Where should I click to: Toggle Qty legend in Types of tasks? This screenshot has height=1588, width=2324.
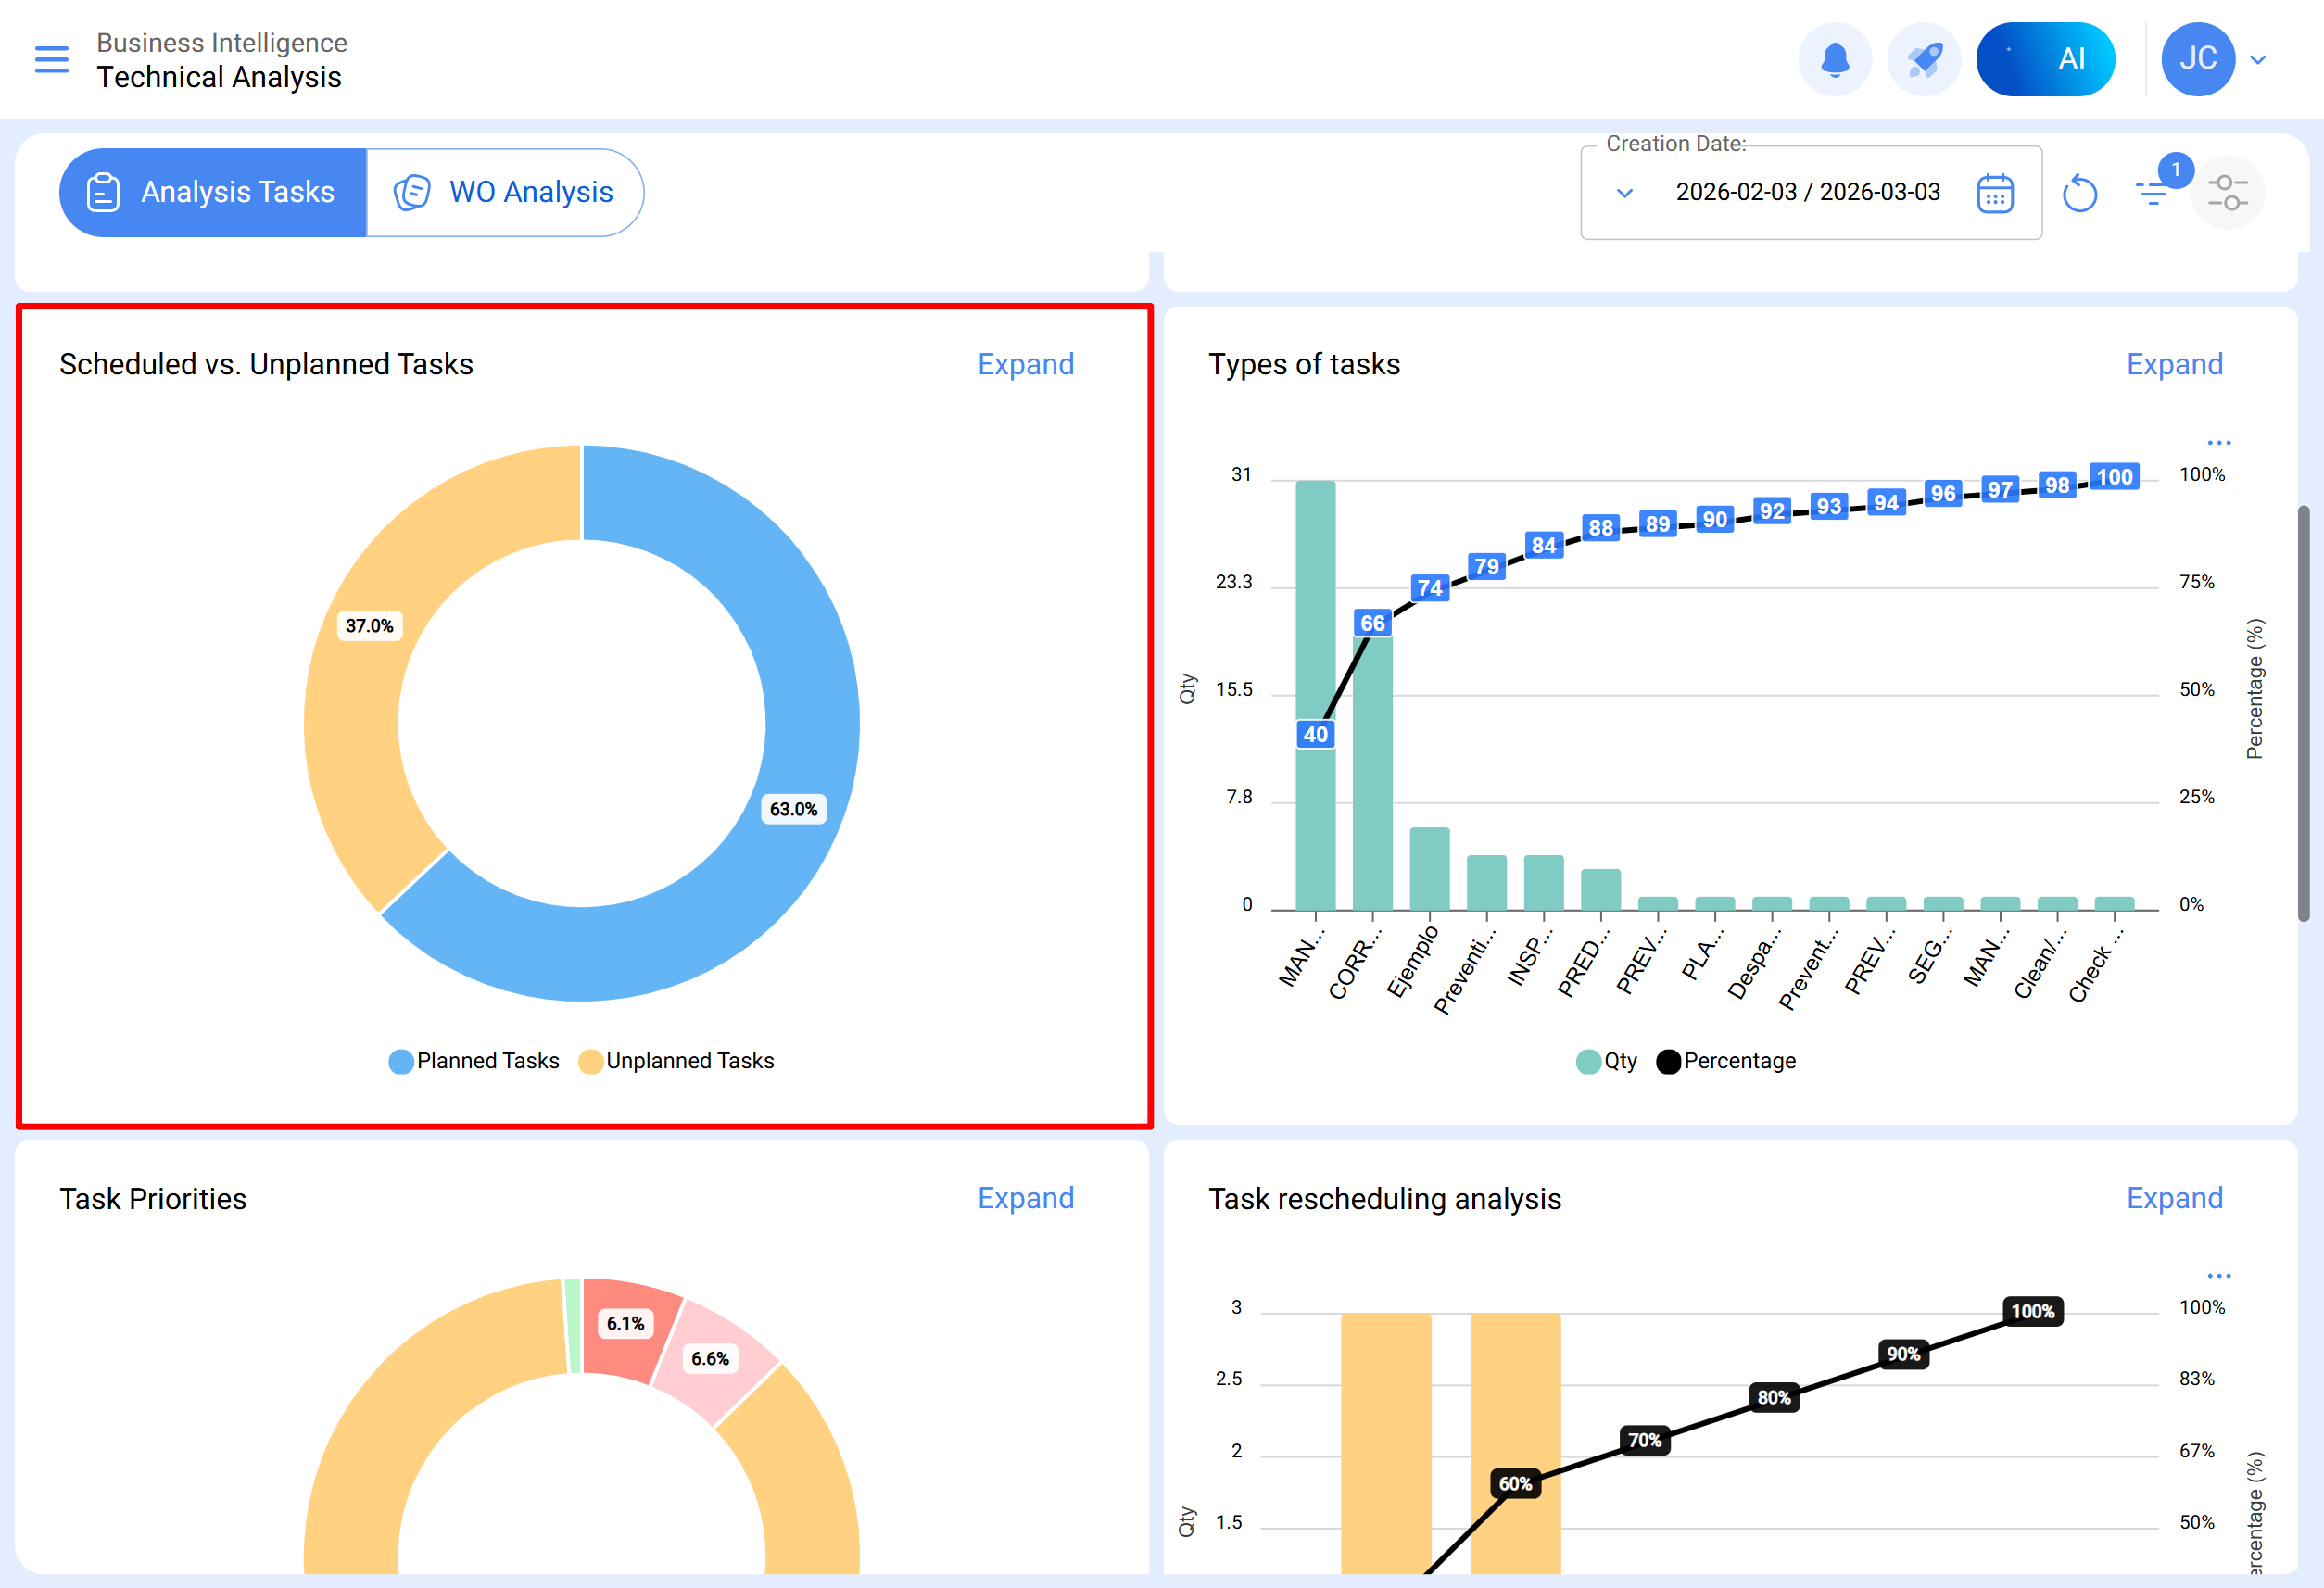1607,1061
